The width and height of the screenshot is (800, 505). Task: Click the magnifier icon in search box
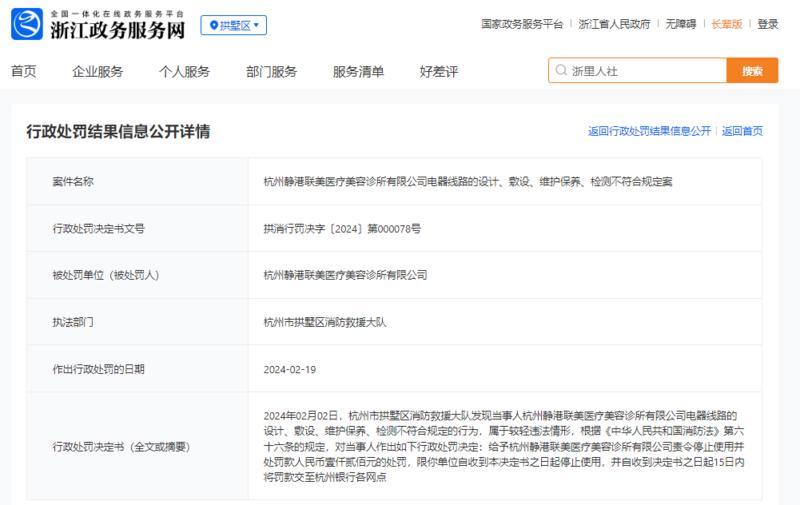pos(561,70)
